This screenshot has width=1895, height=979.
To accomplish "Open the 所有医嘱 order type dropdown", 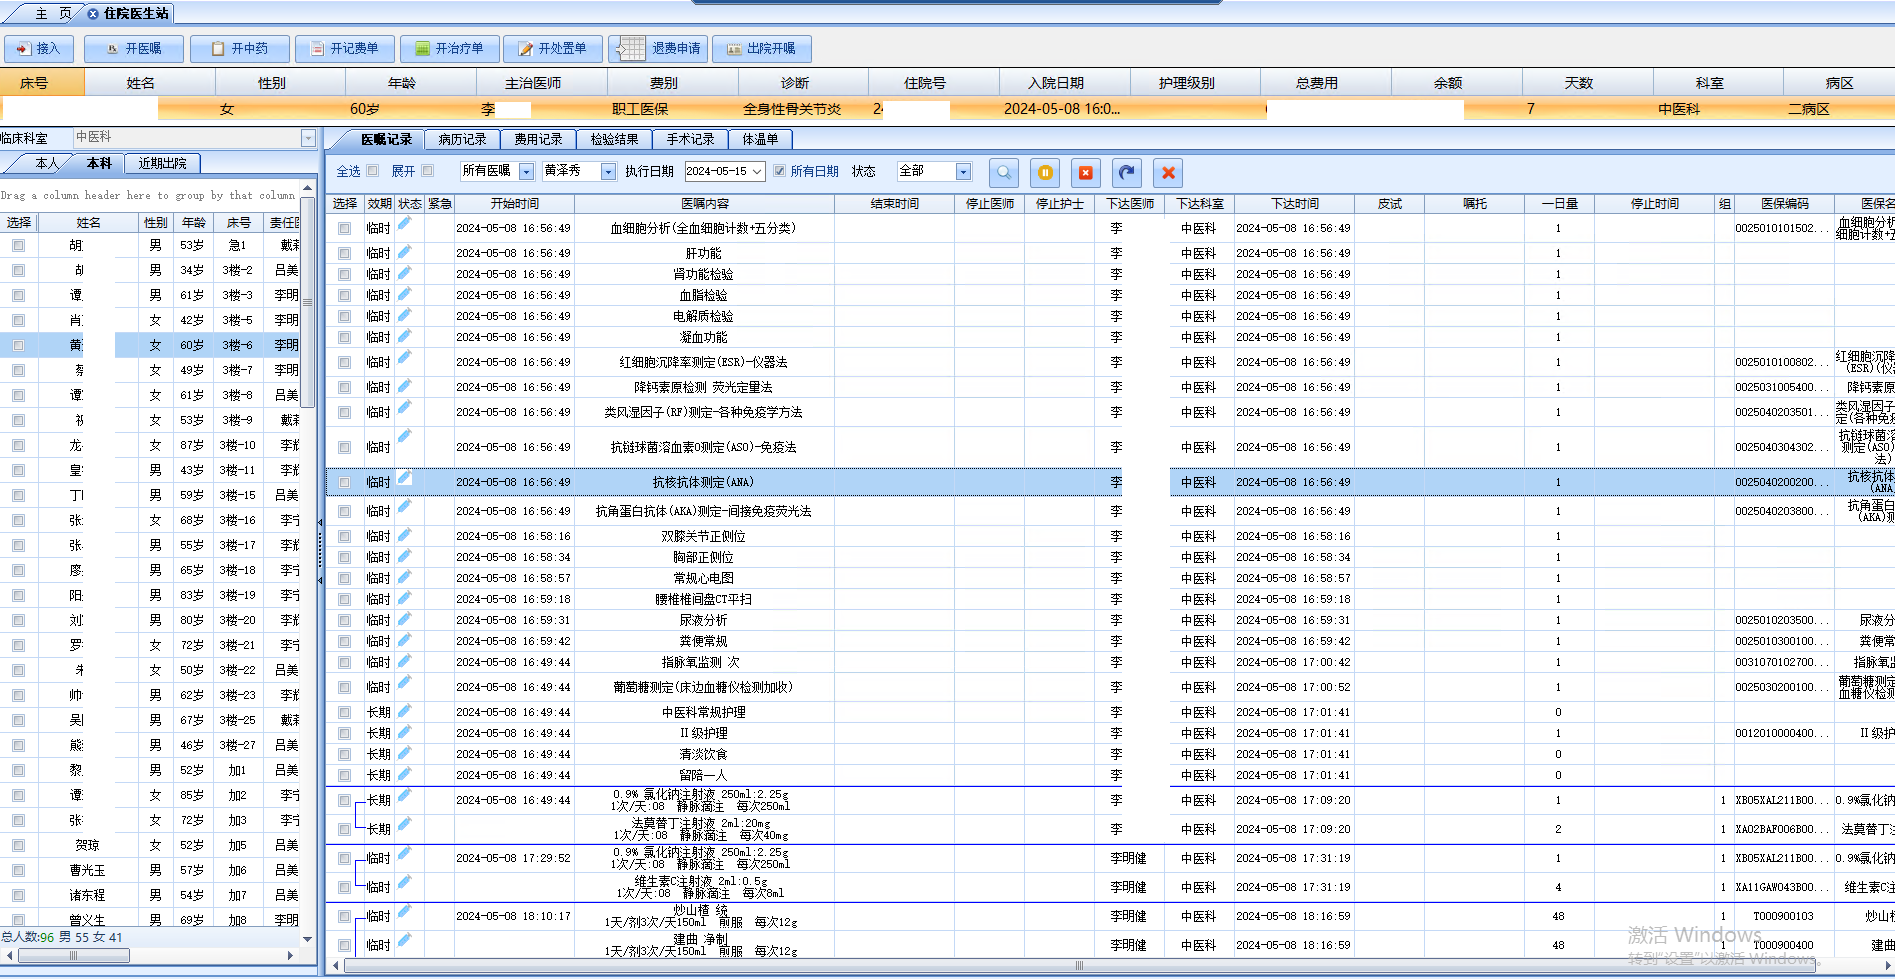I will (527, 172).
